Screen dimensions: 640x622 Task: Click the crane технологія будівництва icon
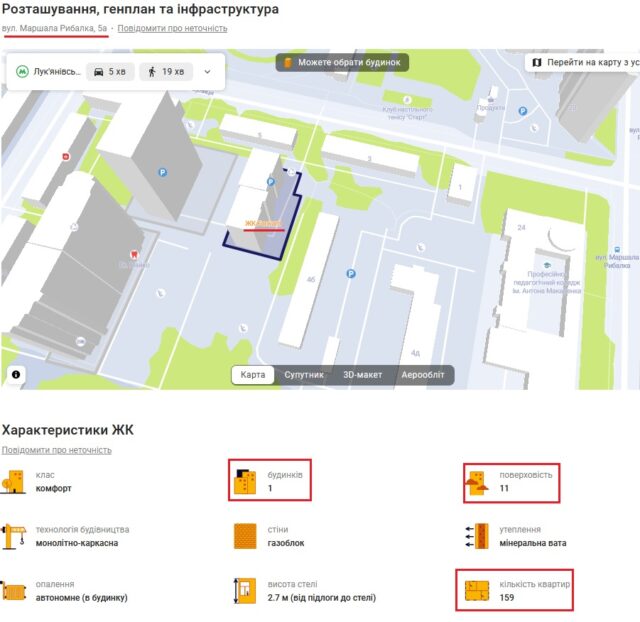click(14, 536)
